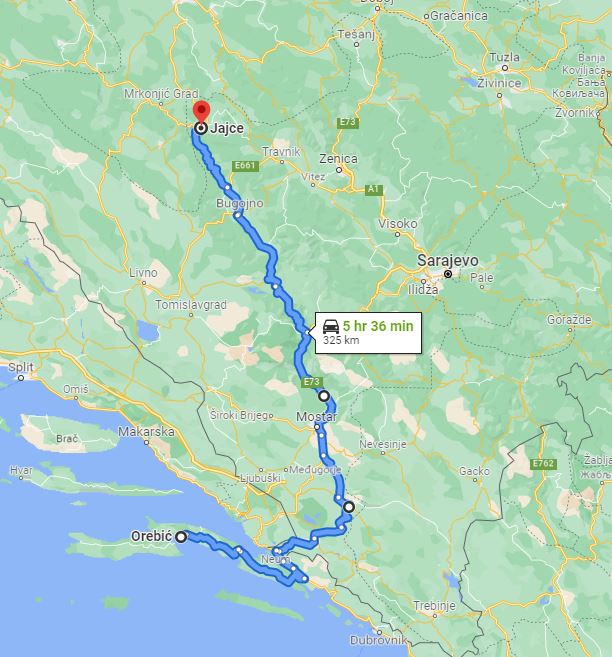Select the waypoint circle south of Međugorje

(x=349, y=507)
